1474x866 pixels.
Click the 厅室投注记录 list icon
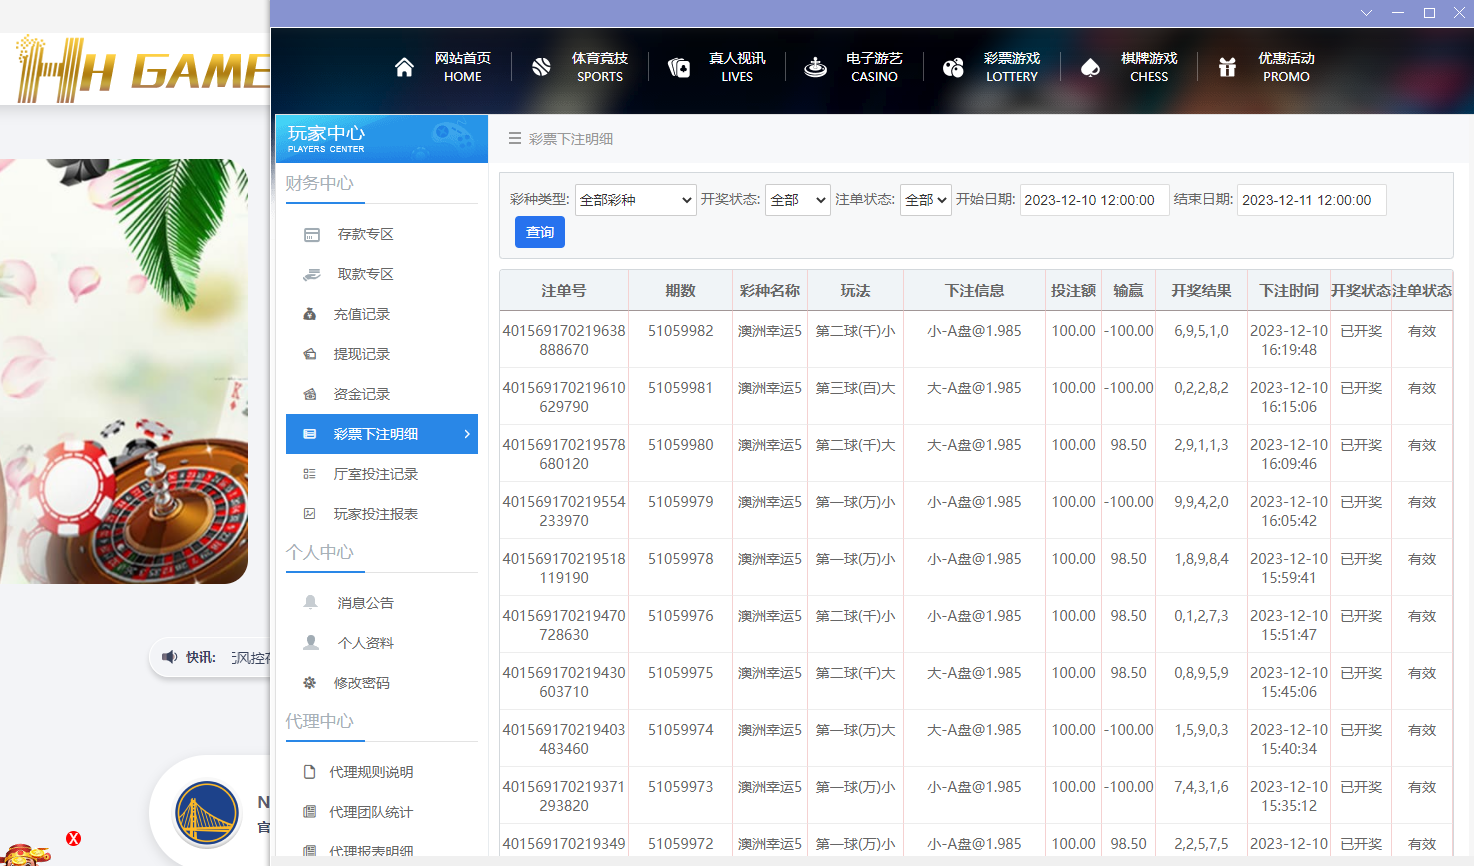coord(310,474)
